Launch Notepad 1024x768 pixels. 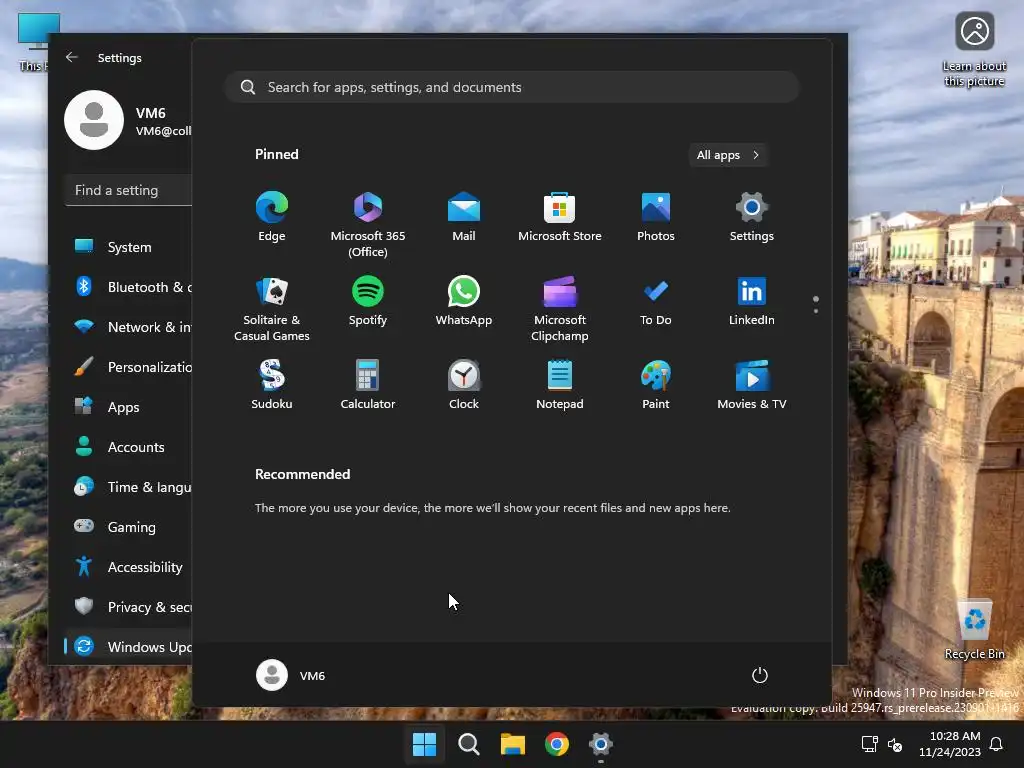click(560, 385)
